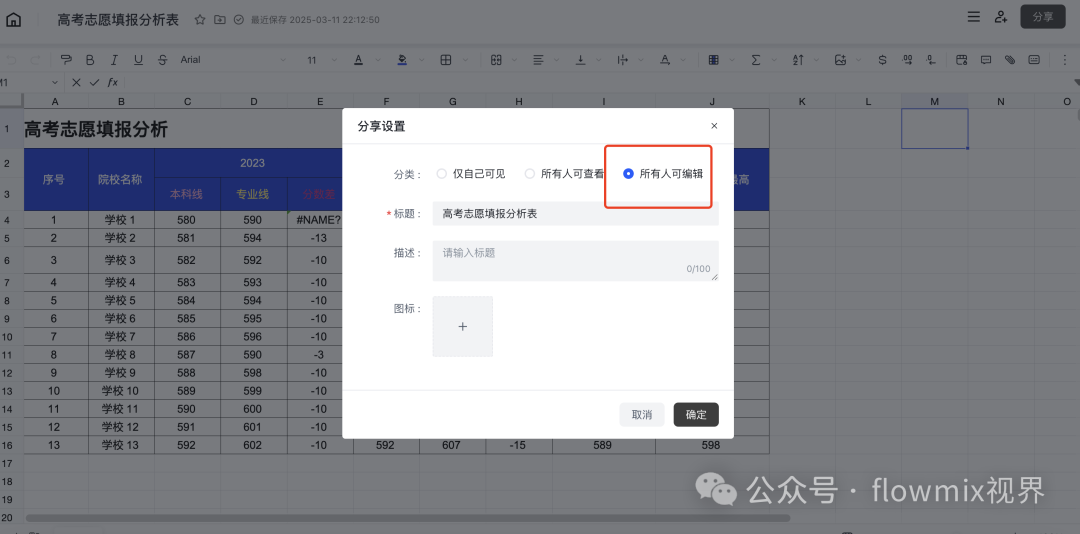Click the vertical align icon
Viewport: 1080px width, 534px height.
click(x=581, y=60)
